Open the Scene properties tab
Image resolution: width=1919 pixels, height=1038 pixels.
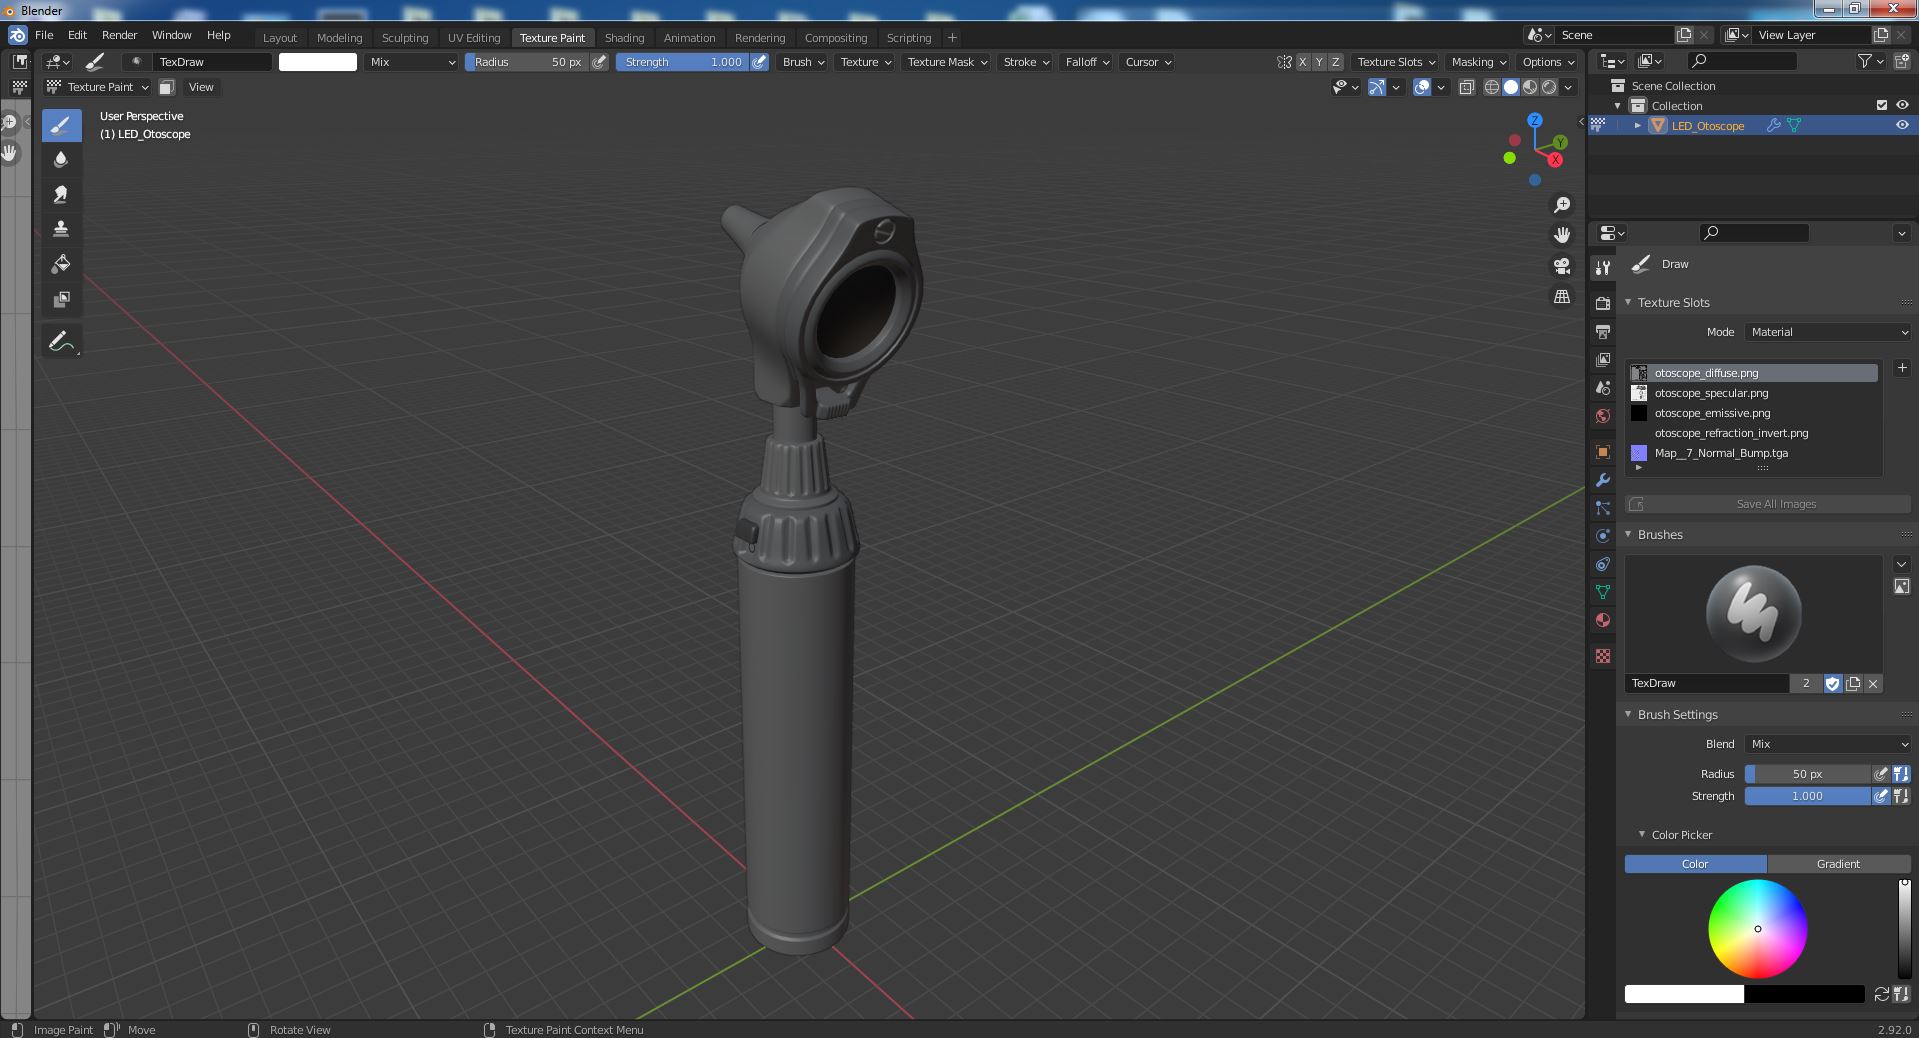(1603, 387)
